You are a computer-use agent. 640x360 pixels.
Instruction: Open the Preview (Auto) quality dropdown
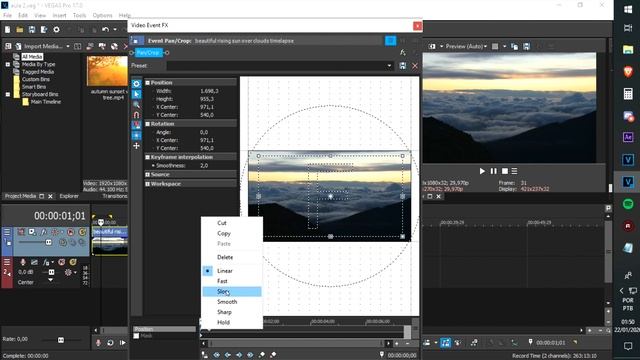point(466,47)
